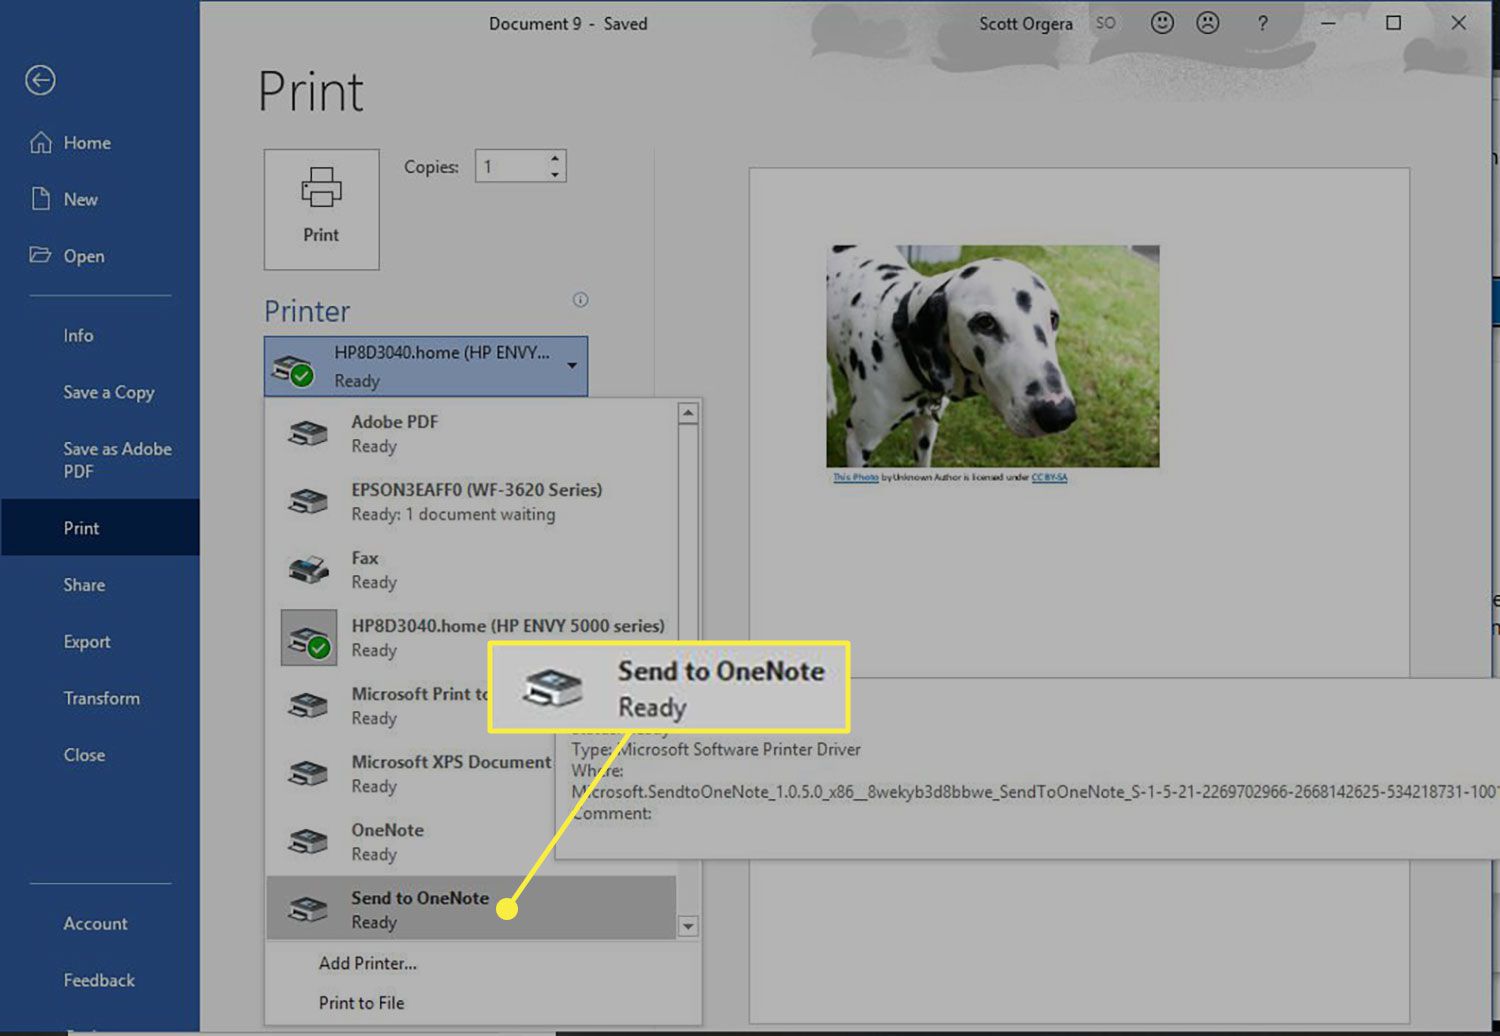Click the CC BY-SA license link
Viewport: 1500px width, 1036px height.
tap(1049, 478)
